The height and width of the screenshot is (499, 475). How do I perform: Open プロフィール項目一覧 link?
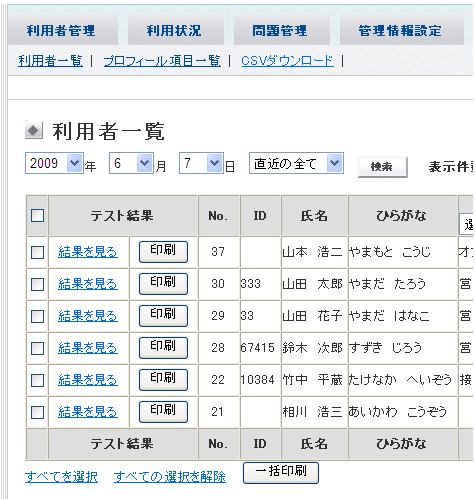[162, 61]
